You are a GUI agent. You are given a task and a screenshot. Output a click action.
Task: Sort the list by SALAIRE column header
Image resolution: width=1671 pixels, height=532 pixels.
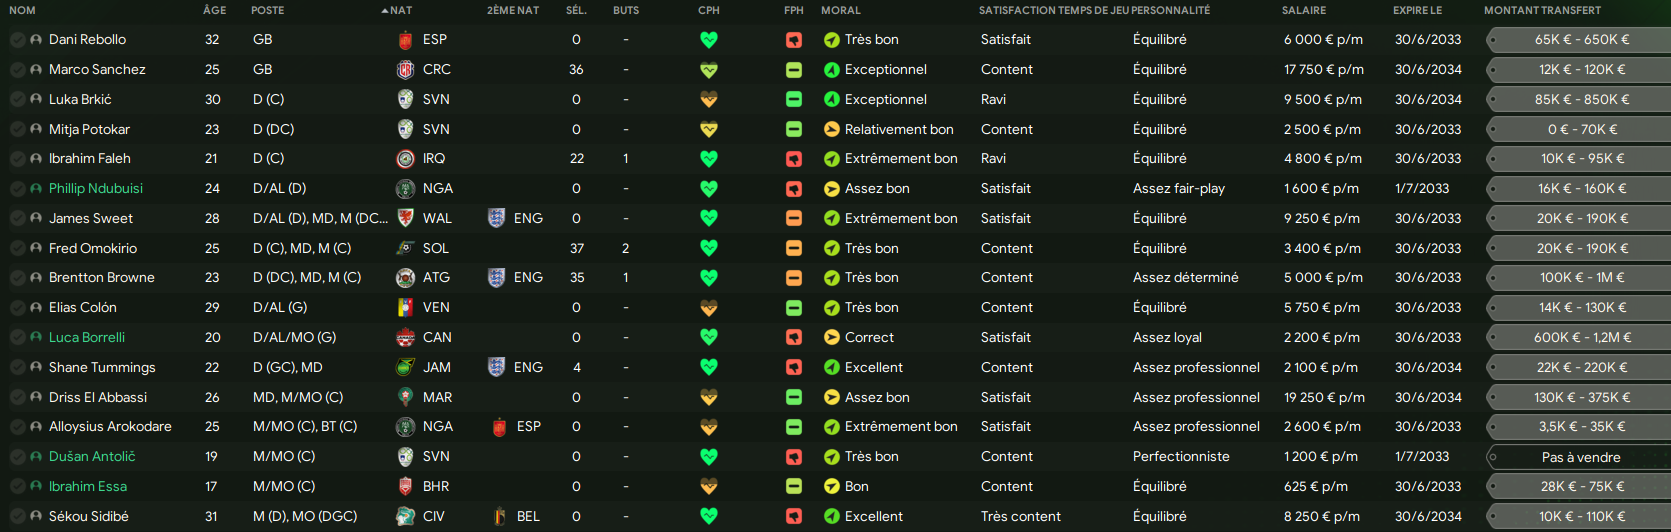point(1304,10)
